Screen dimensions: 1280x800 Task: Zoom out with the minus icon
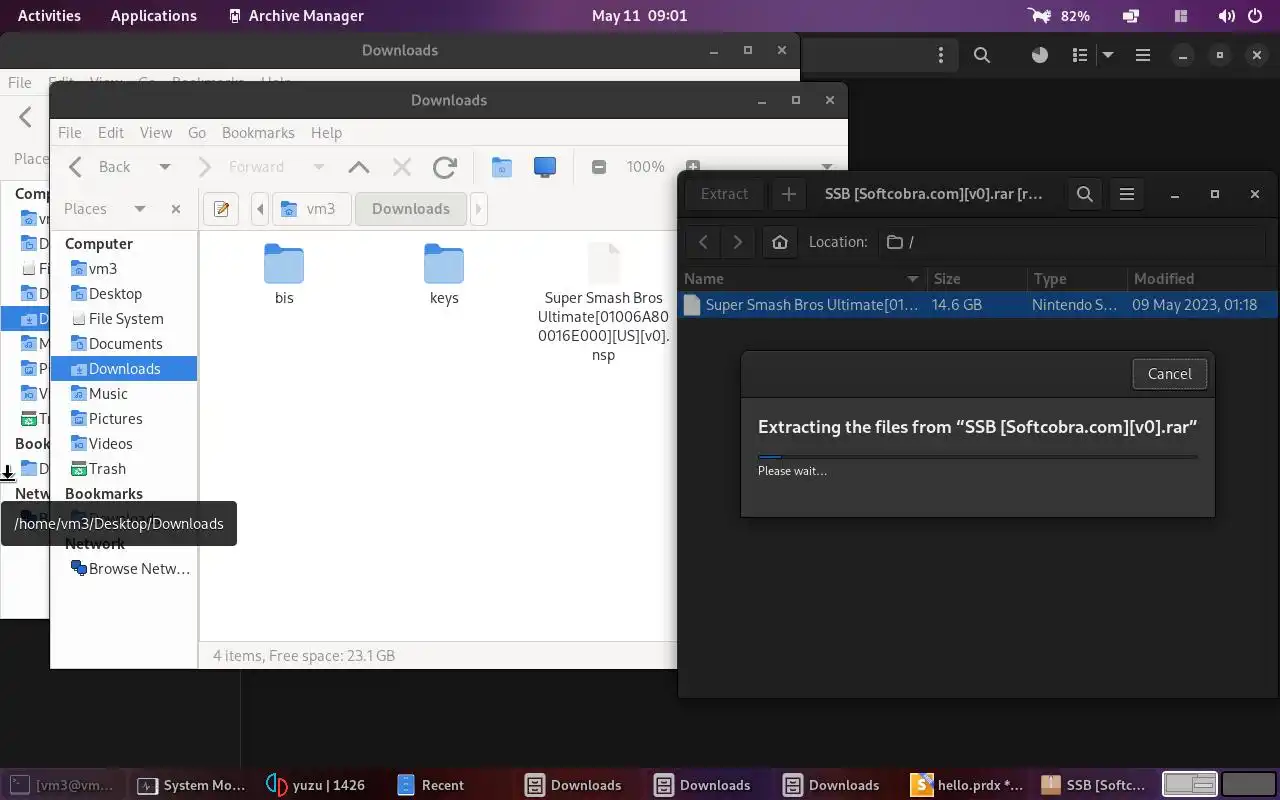coord(599,167)
